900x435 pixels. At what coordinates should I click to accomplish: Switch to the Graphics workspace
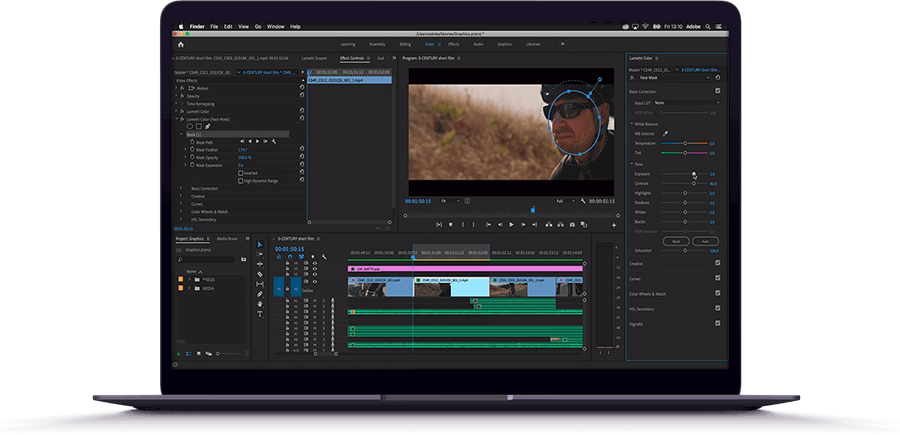click(505, 44)
